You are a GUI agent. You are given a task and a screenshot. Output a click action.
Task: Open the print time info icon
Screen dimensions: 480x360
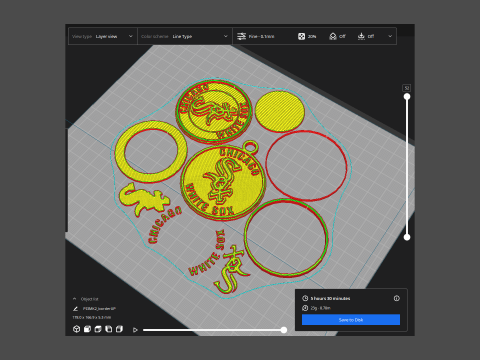397,298
